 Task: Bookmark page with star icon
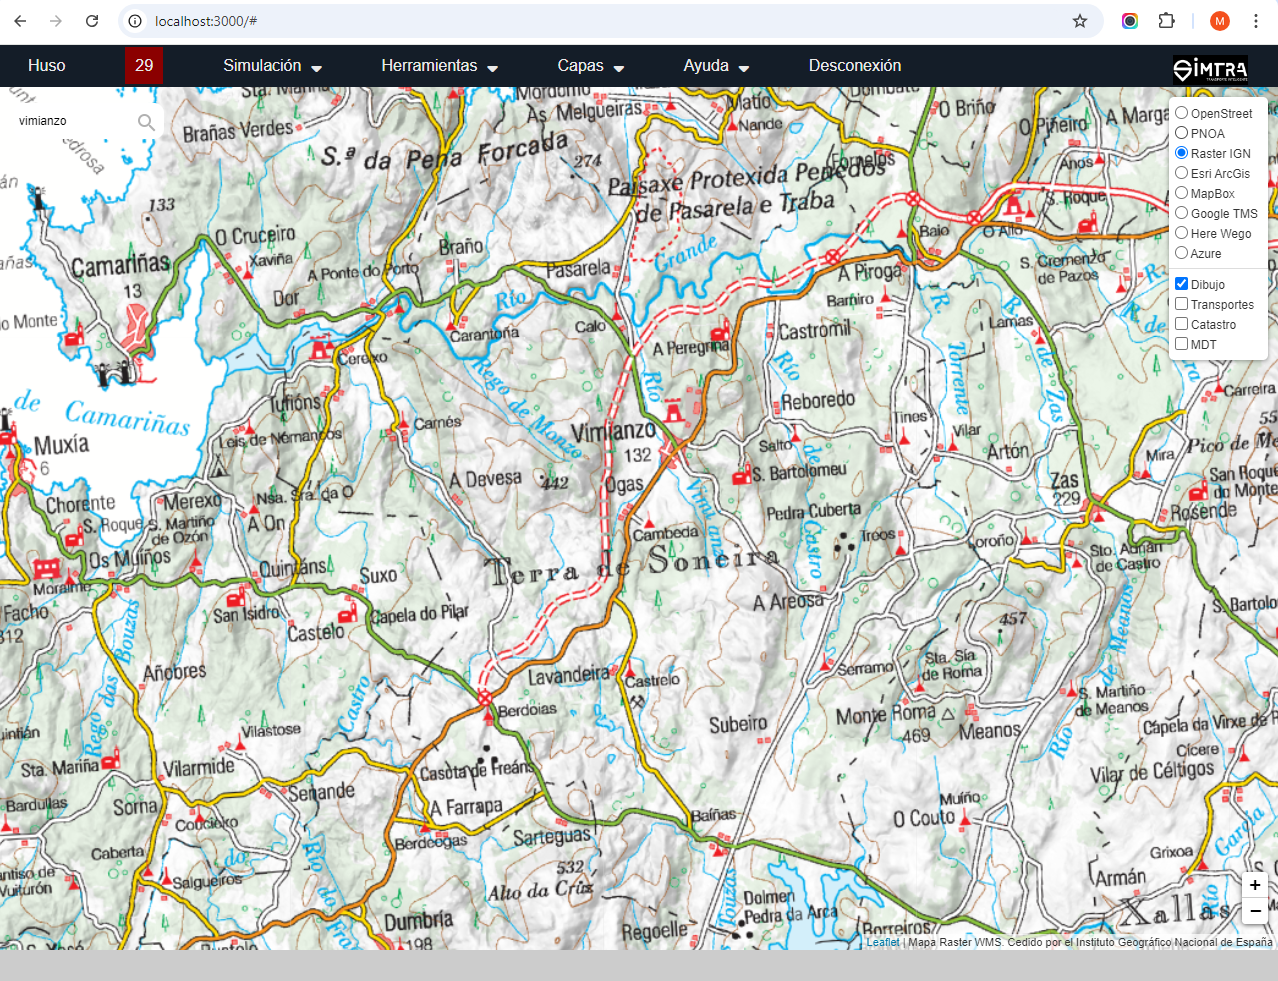pos(1080,21)
